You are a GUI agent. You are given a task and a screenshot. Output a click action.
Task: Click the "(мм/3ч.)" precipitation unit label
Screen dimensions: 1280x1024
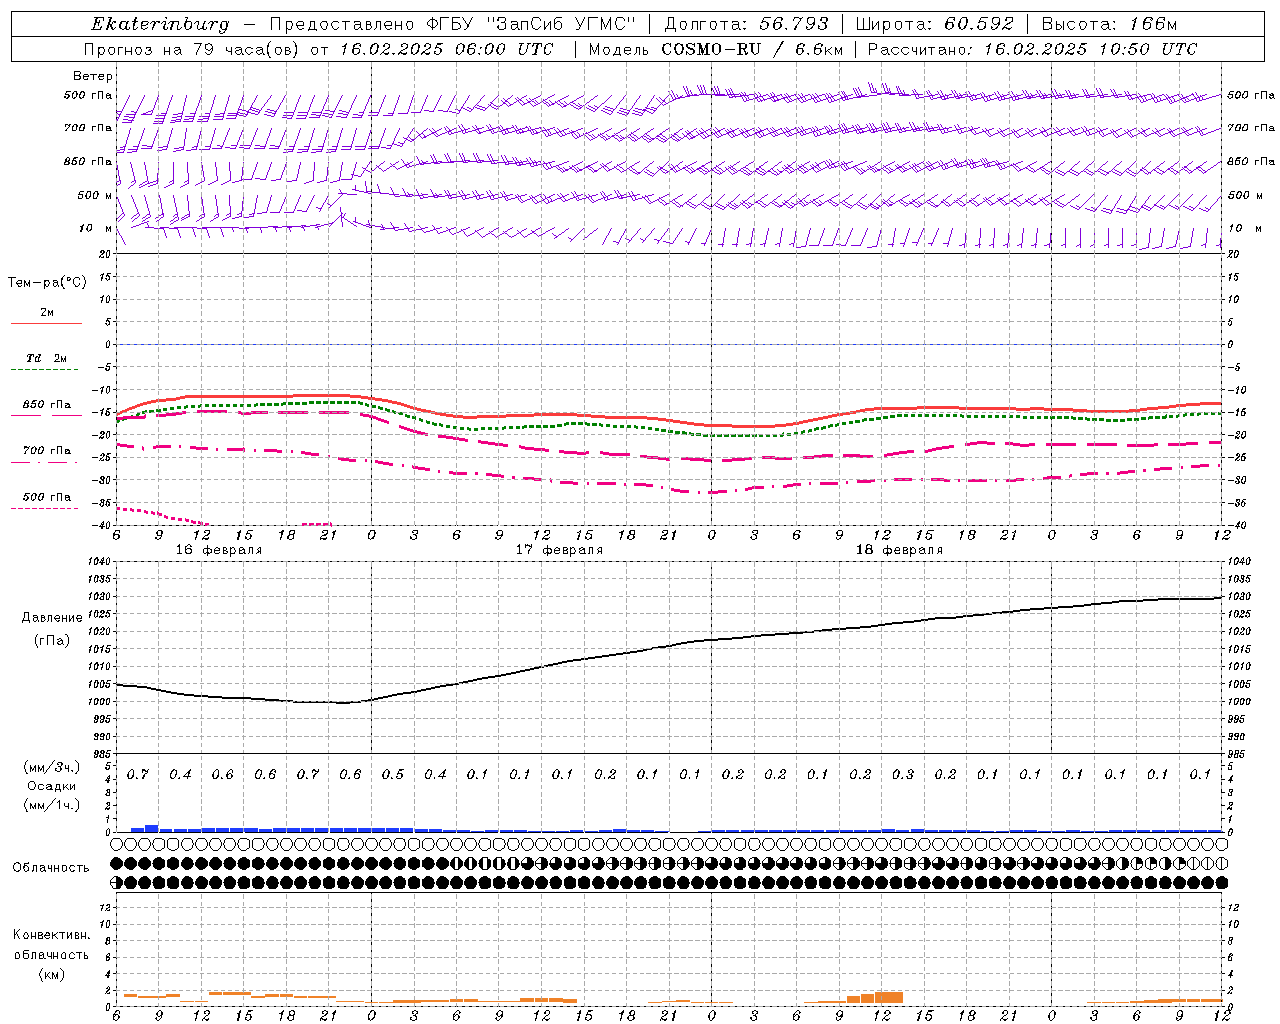[52, 767]
